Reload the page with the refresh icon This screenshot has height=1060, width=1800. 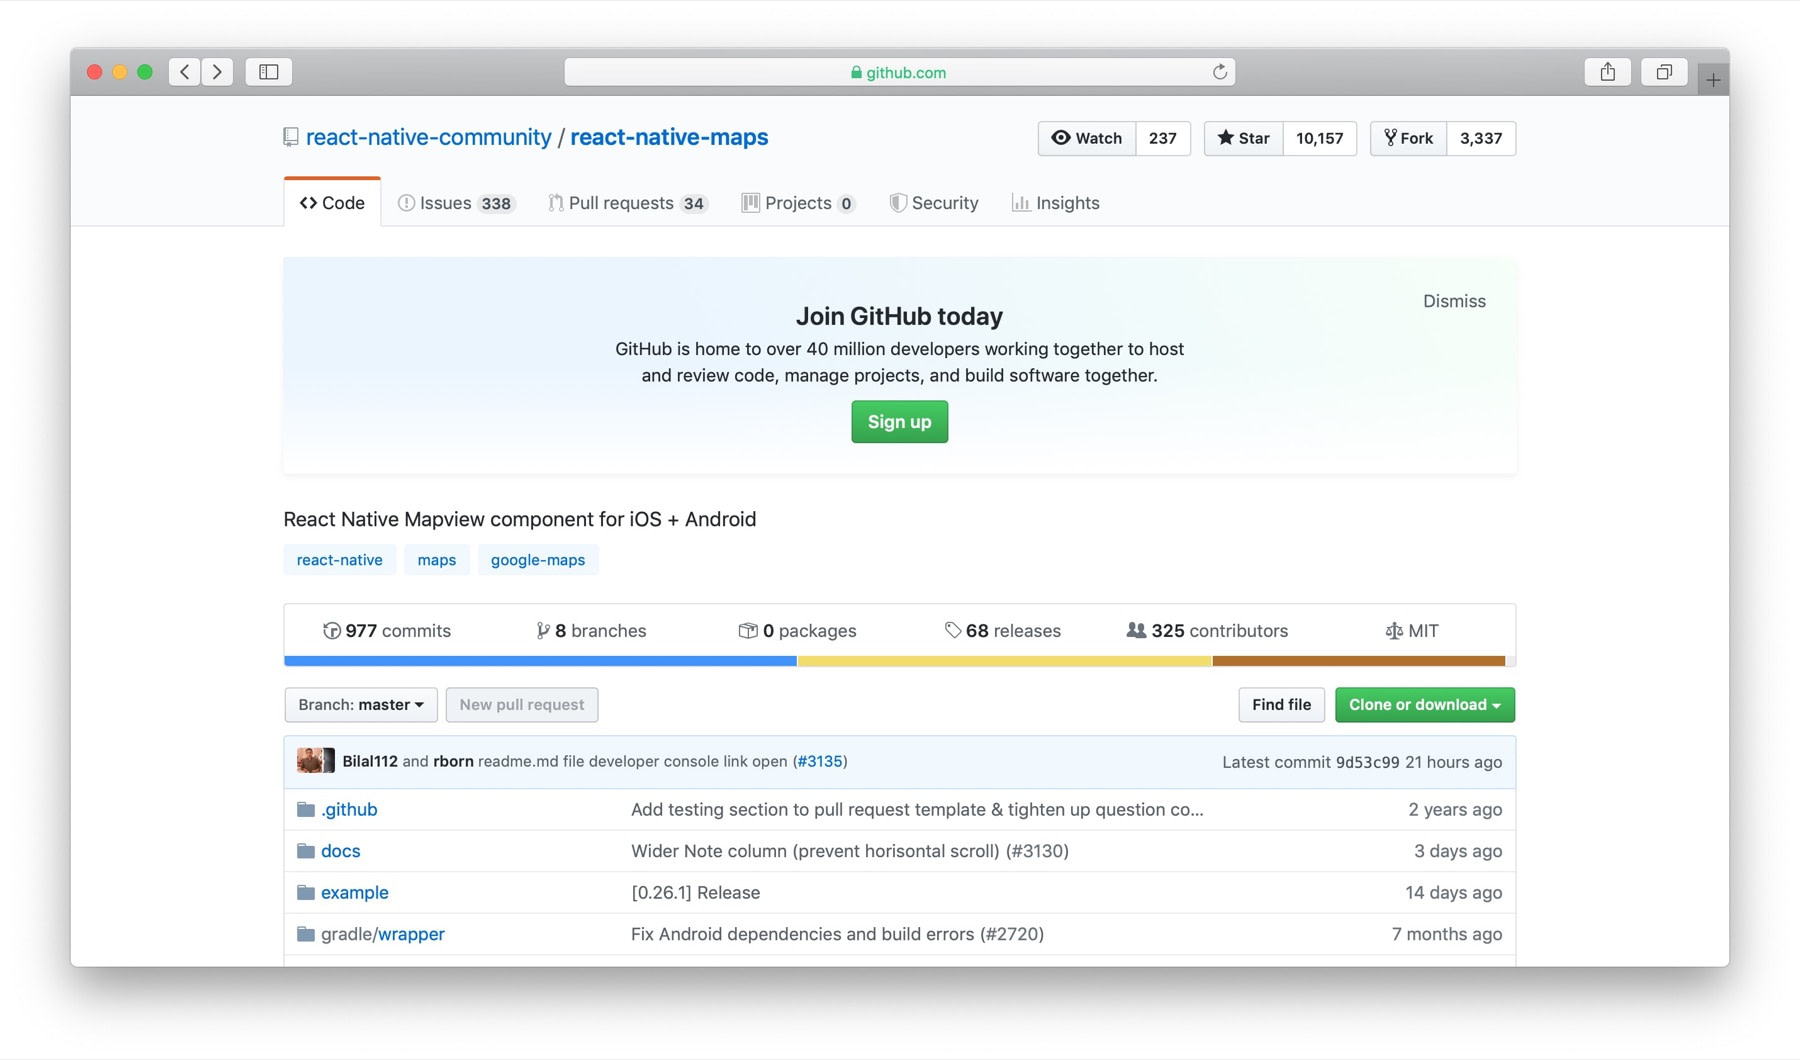pos(1219,72)
